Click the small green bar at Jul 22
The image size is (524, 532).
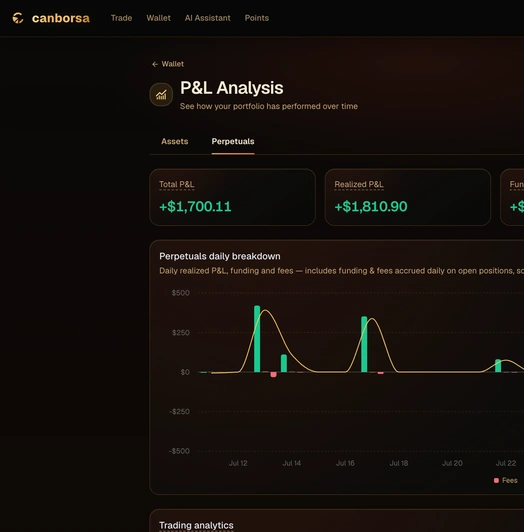[x=498, y=366]
